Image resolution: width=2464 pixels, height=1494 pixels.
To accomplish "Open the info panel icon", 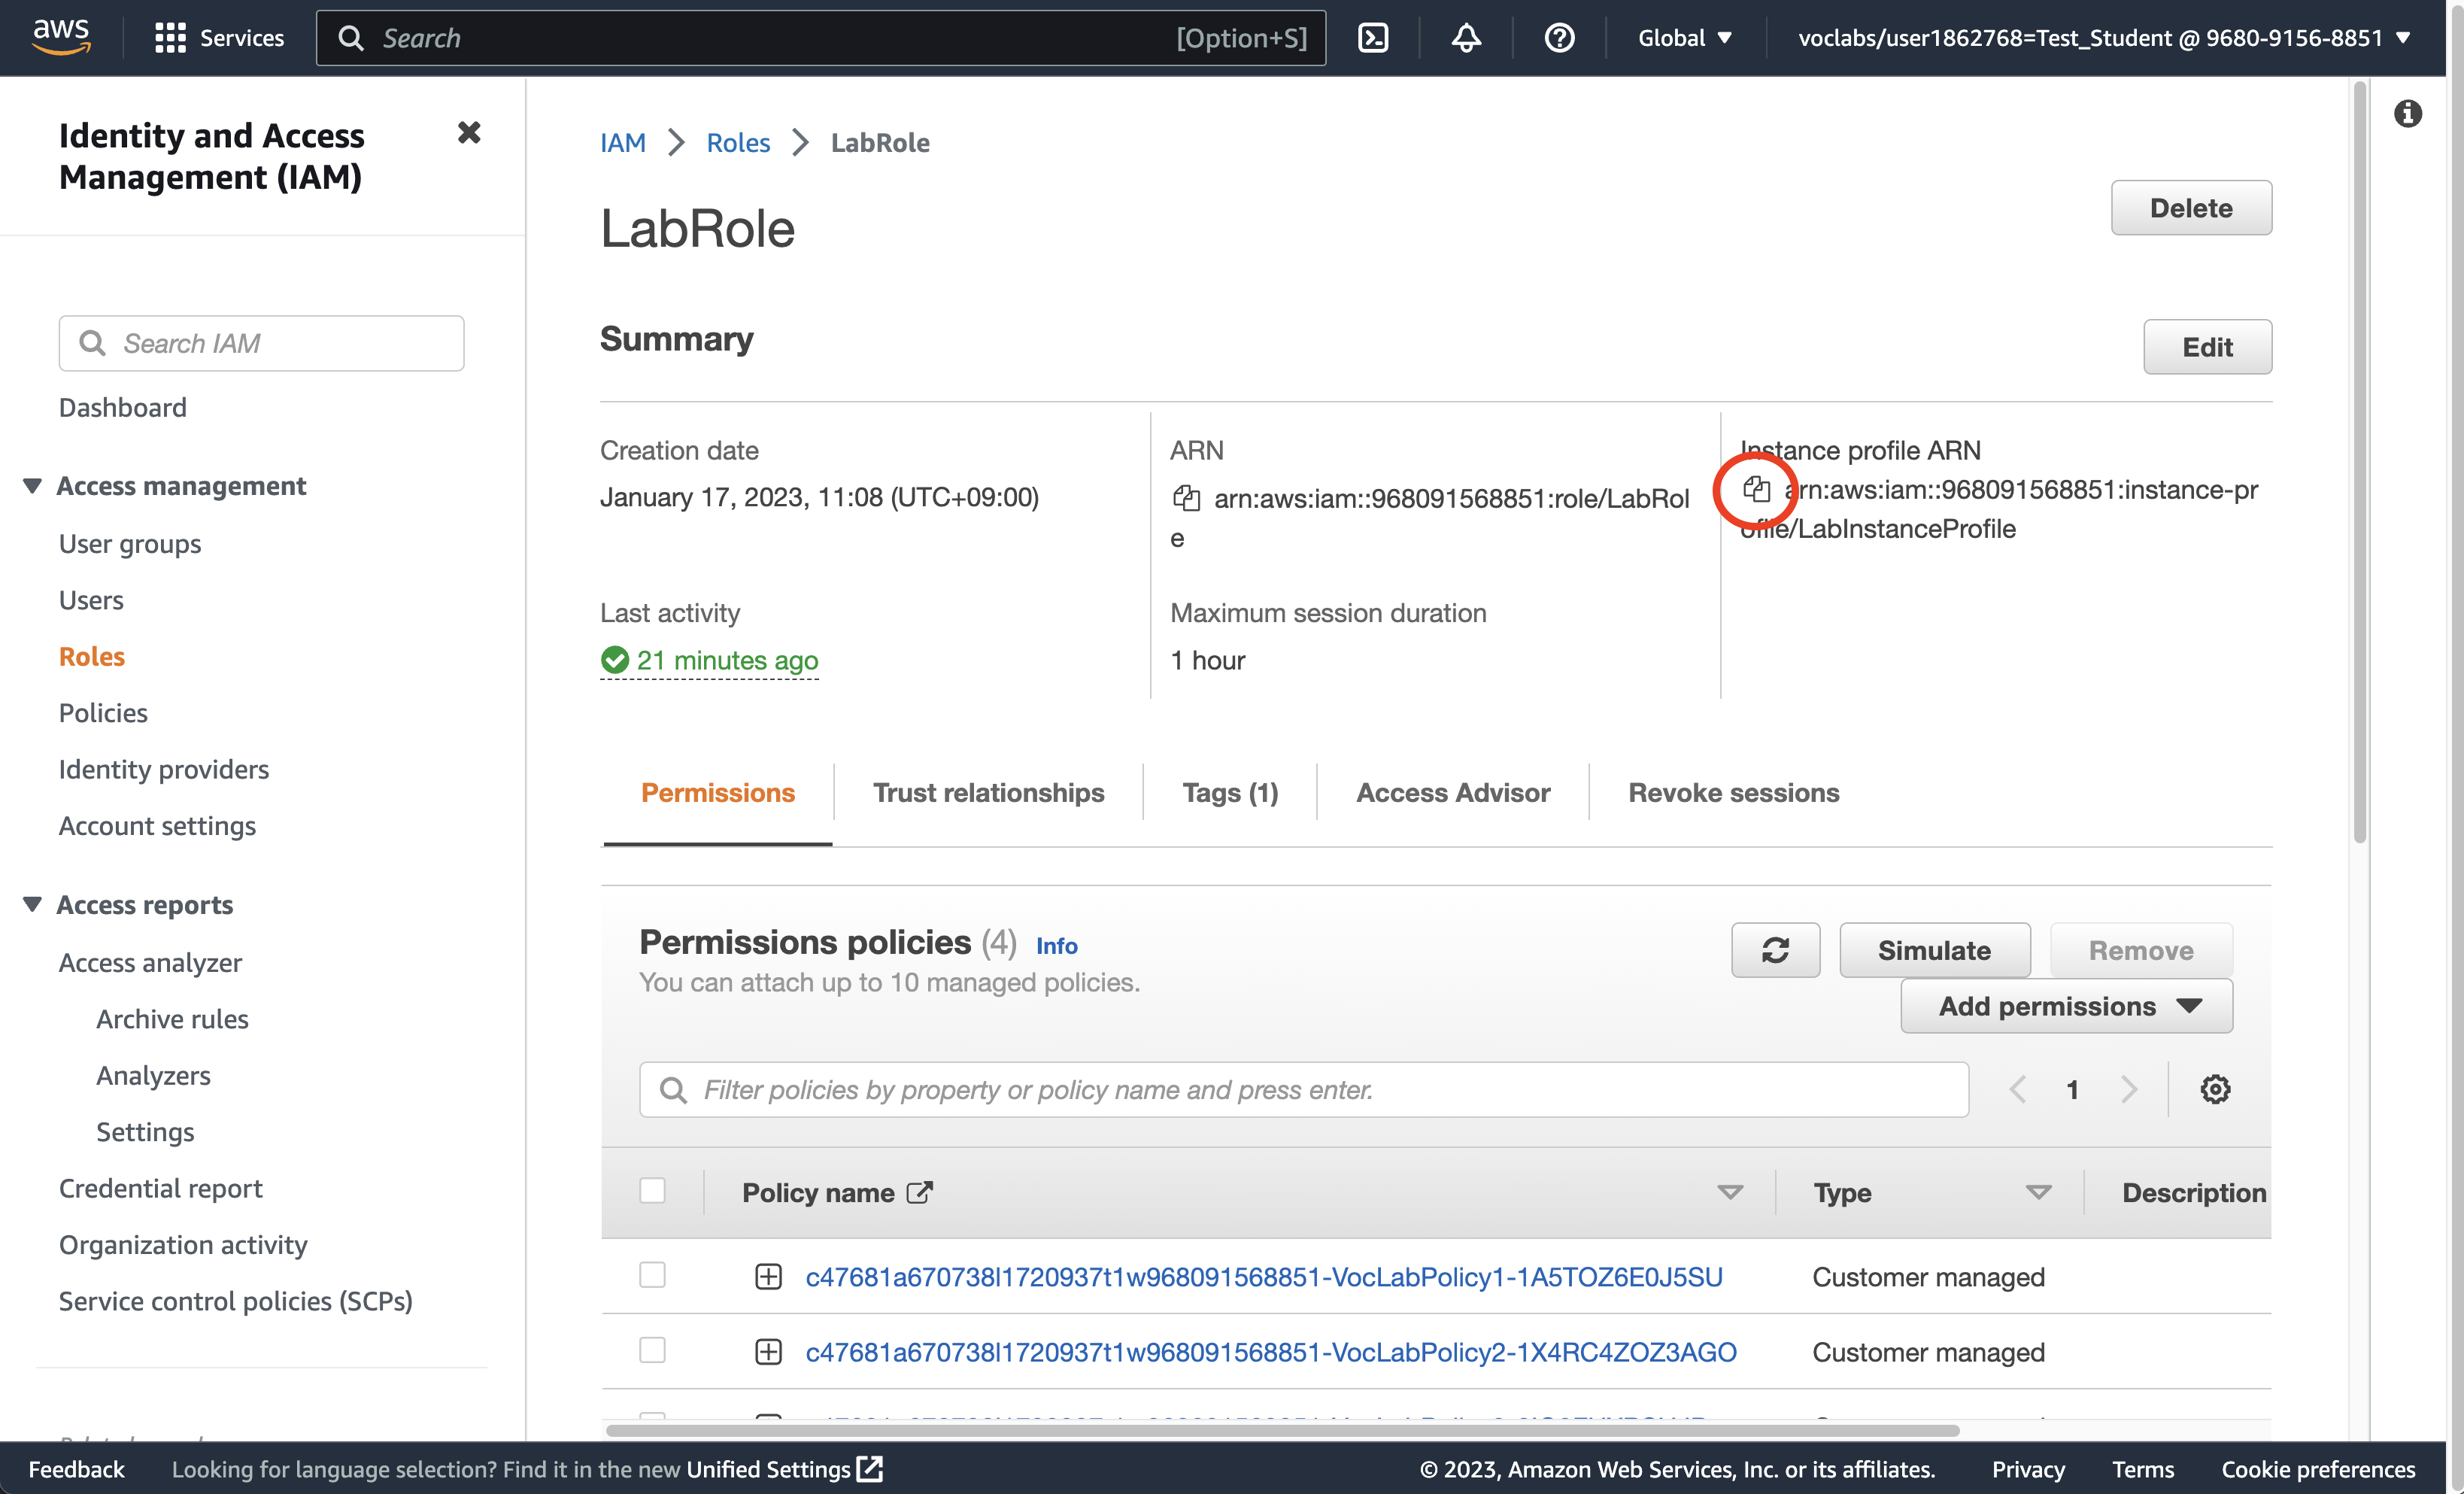I will click(2407, 114).
